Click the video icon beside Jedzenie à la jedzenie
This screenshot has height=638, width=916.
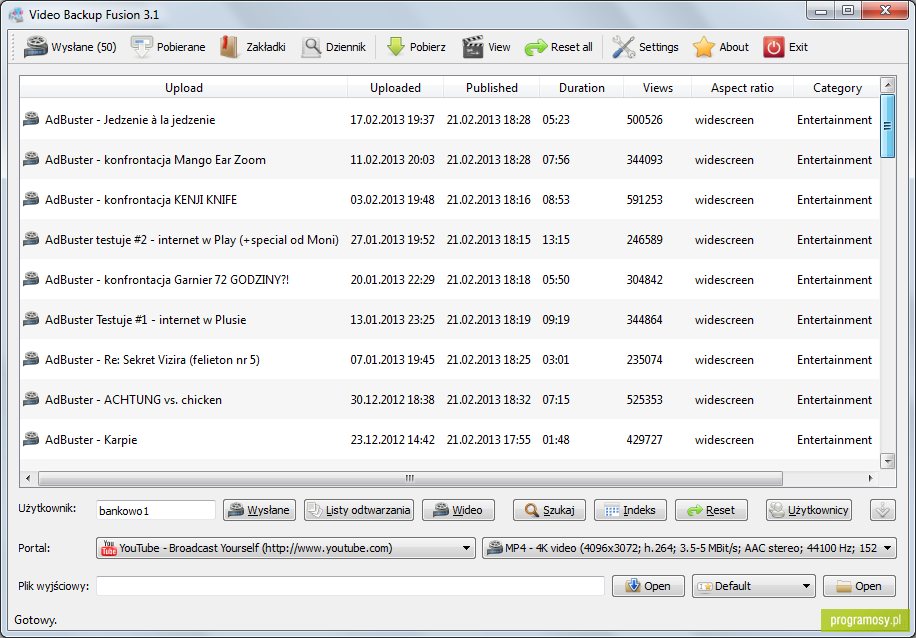31,119
